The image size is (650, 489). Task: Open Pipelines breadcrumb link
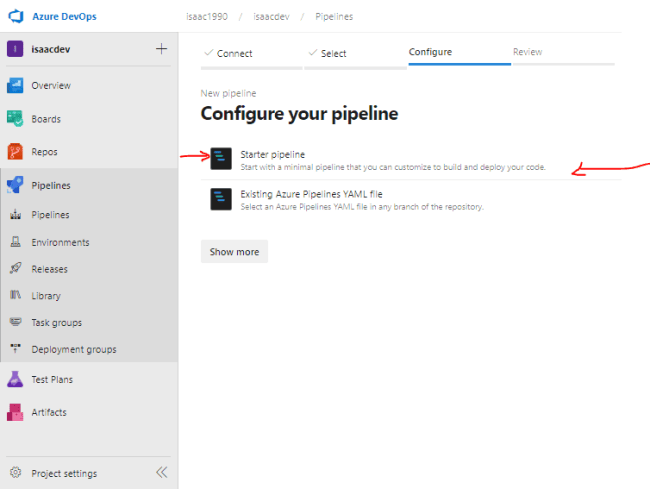[x=334, y=17]
